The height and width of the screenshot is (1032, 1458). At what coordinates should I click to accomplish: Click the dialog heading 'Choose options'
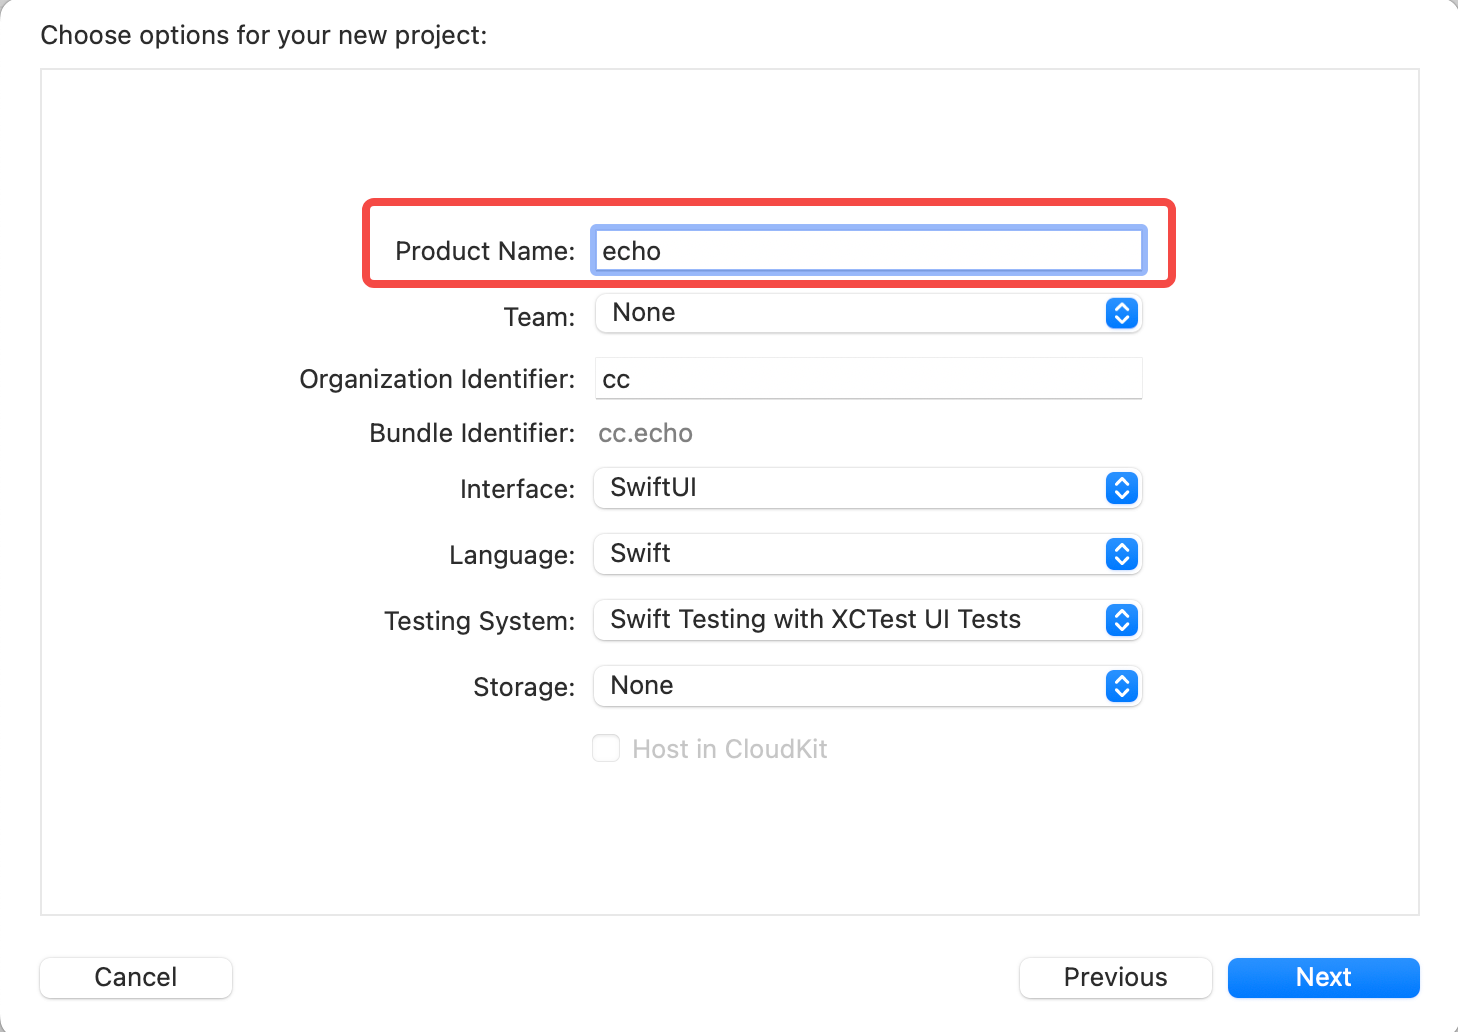tap(263, 34)
